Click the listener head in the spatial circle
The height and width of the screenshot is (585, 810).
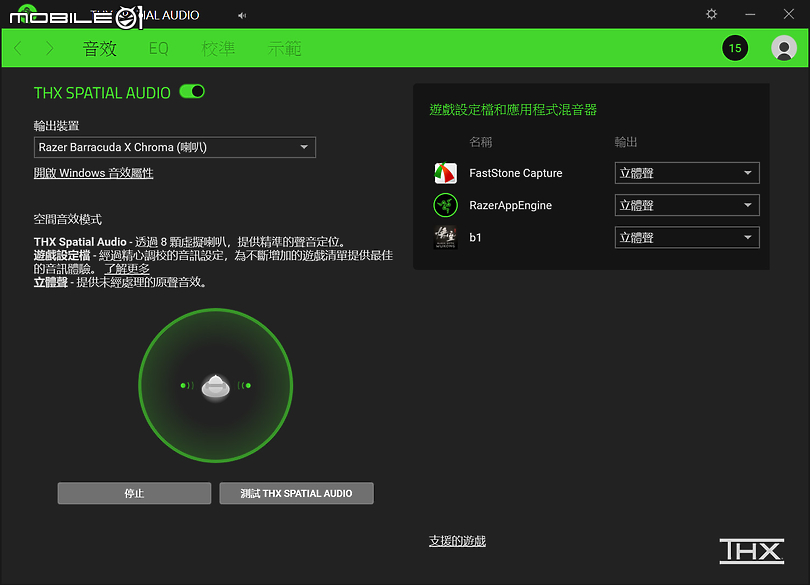pos(215,387)
